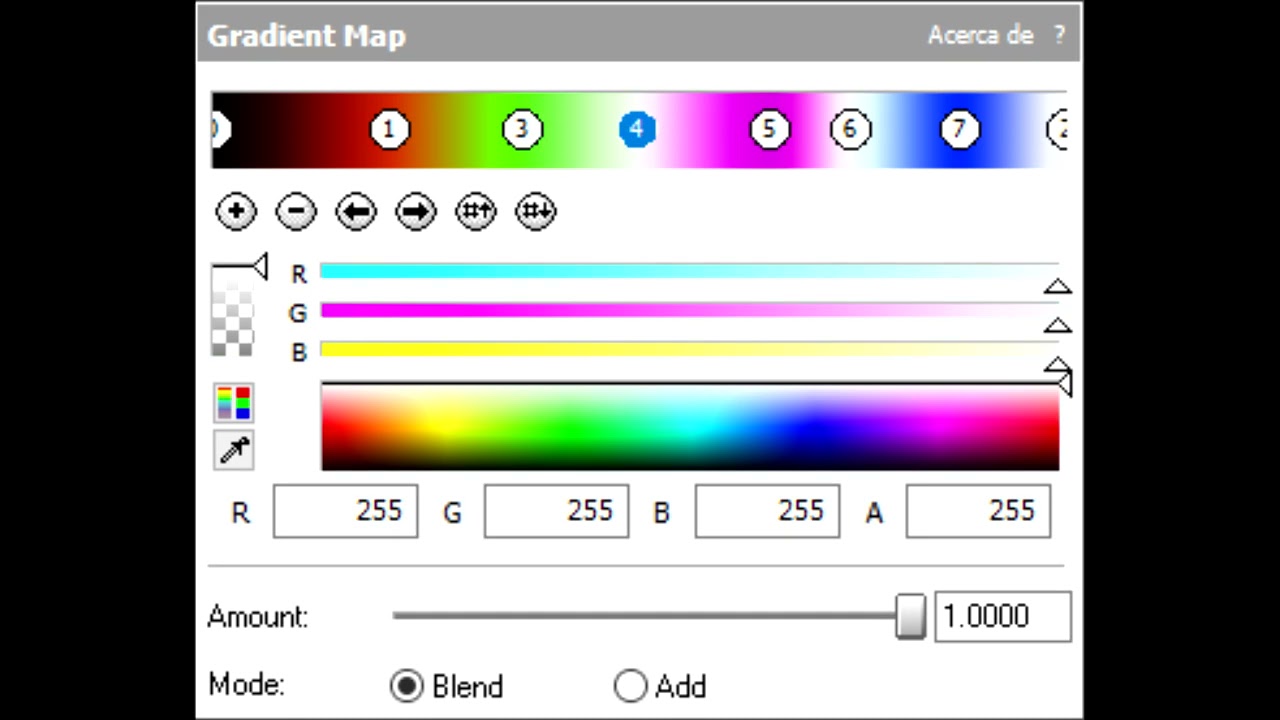Select the Blend mode radio button
This screenshot has height=720, width=1280.
pyautogui.click(x=406, y=686)
